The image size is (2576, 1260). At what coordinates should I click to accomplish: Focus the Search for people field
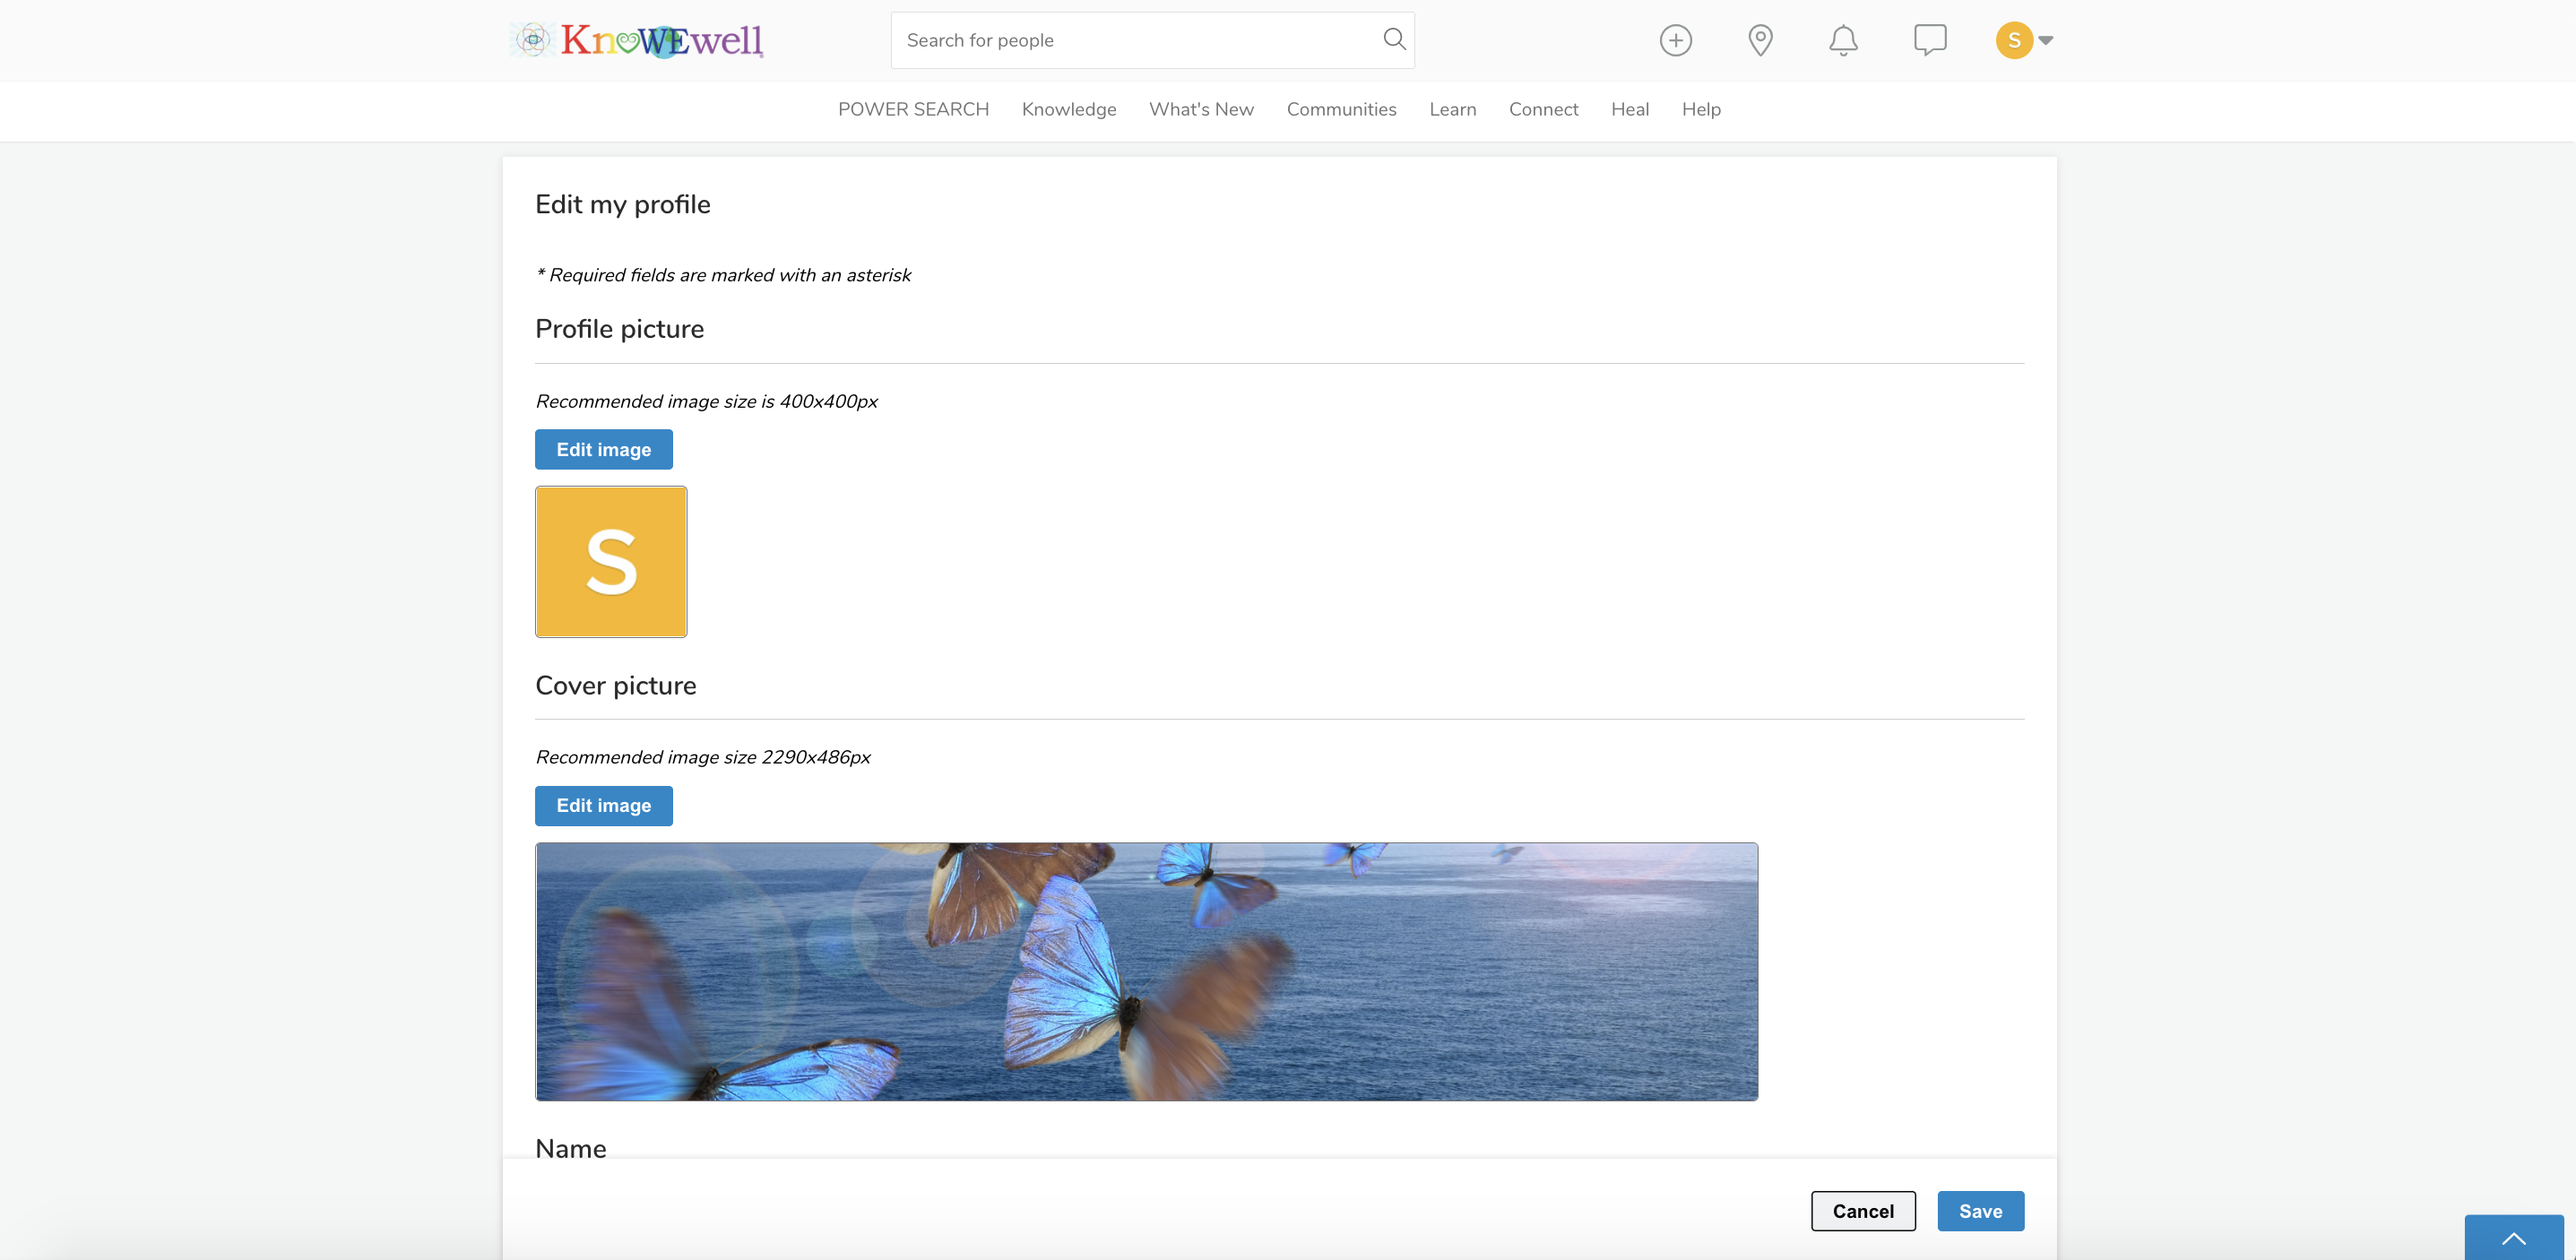pyautogui.click(x=1152, y=40)
